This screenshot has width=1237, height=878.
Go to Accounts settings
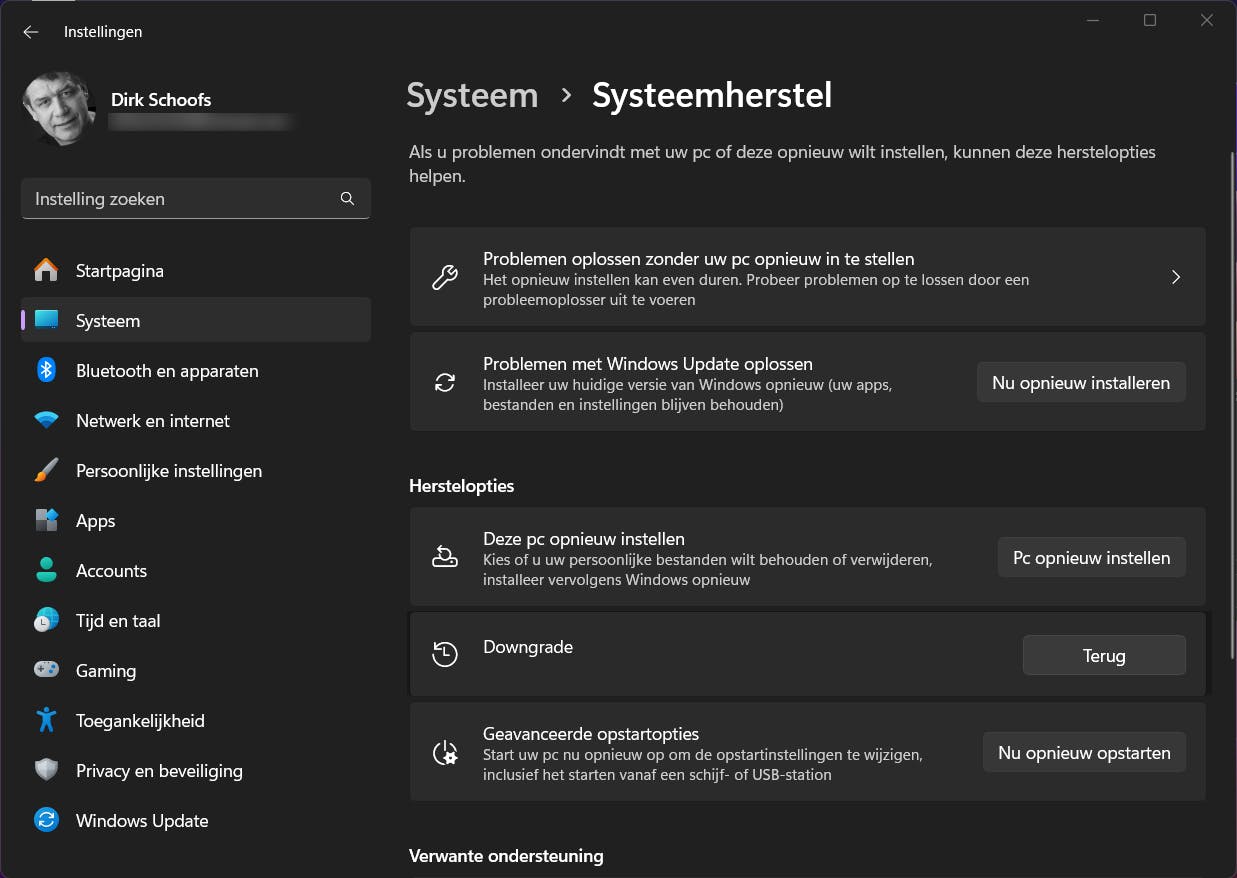point(111,571)
